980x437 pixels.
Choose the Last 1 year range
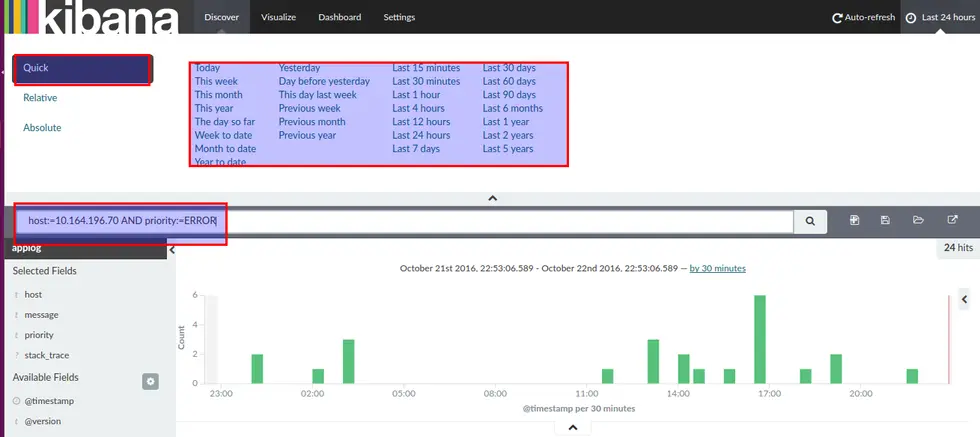click(506, 122)
